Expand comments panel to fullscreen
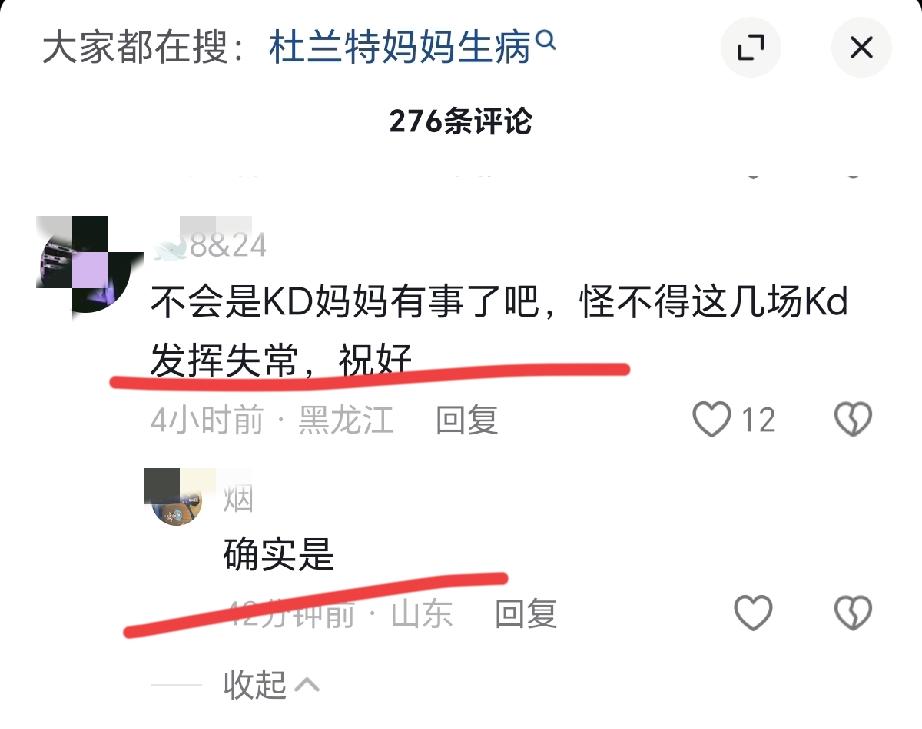Viewport: 922px width, 729px height. point(750,48)
